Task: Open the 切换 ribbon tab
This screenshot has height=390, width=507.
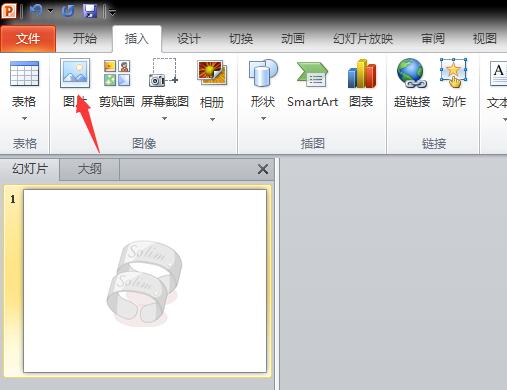Action: click(x=241, y=39)
